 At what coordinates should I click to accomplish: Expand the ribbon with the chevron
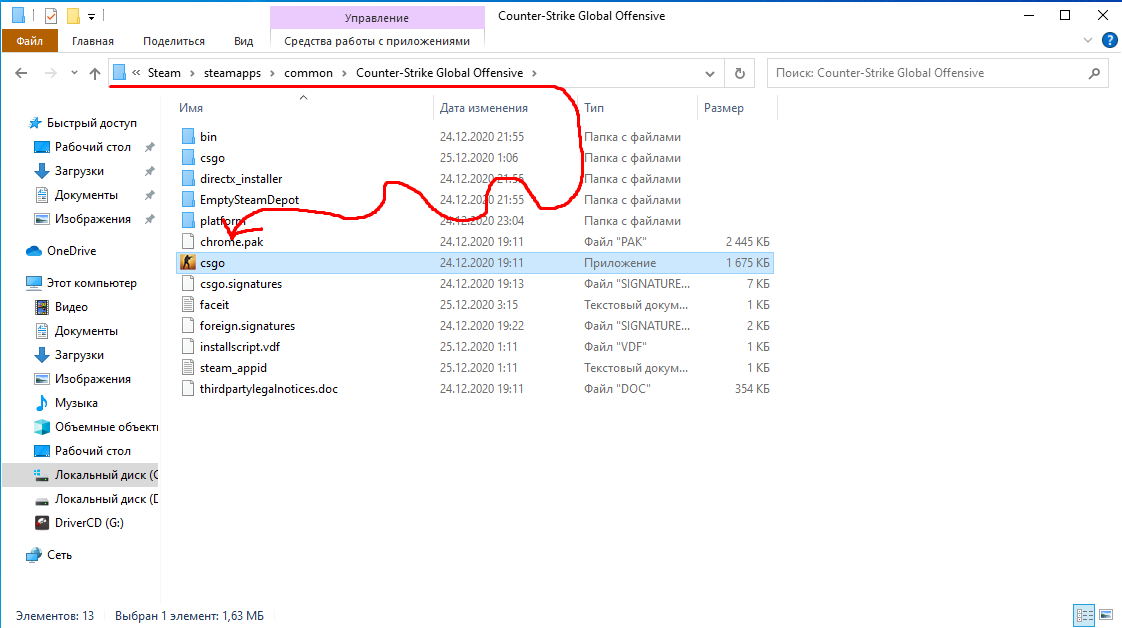(1088, 41)
